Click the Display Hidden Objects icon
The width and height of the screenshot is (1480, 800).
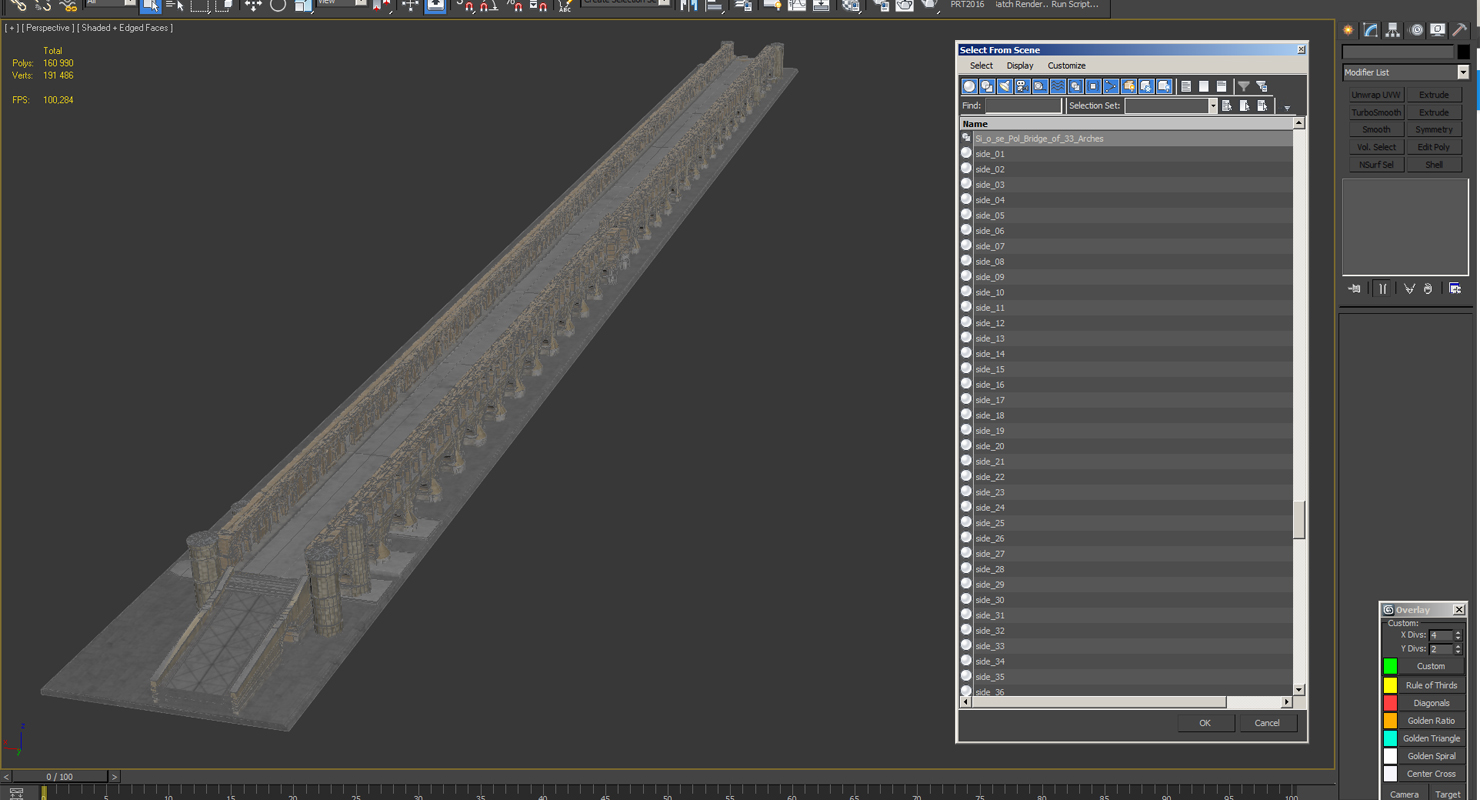point(1164,87)
